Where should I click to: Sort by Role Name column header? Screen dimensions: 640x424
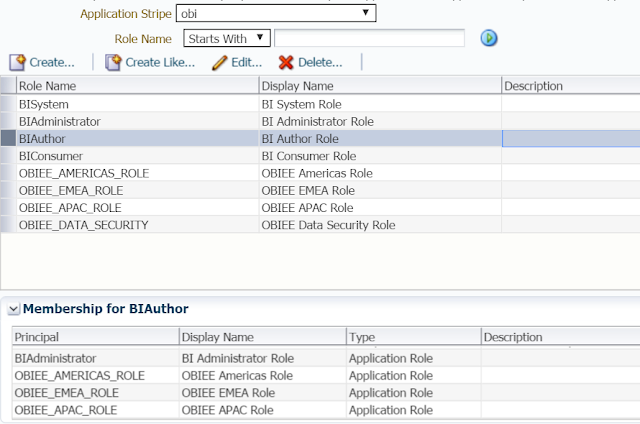click(138, 86)
